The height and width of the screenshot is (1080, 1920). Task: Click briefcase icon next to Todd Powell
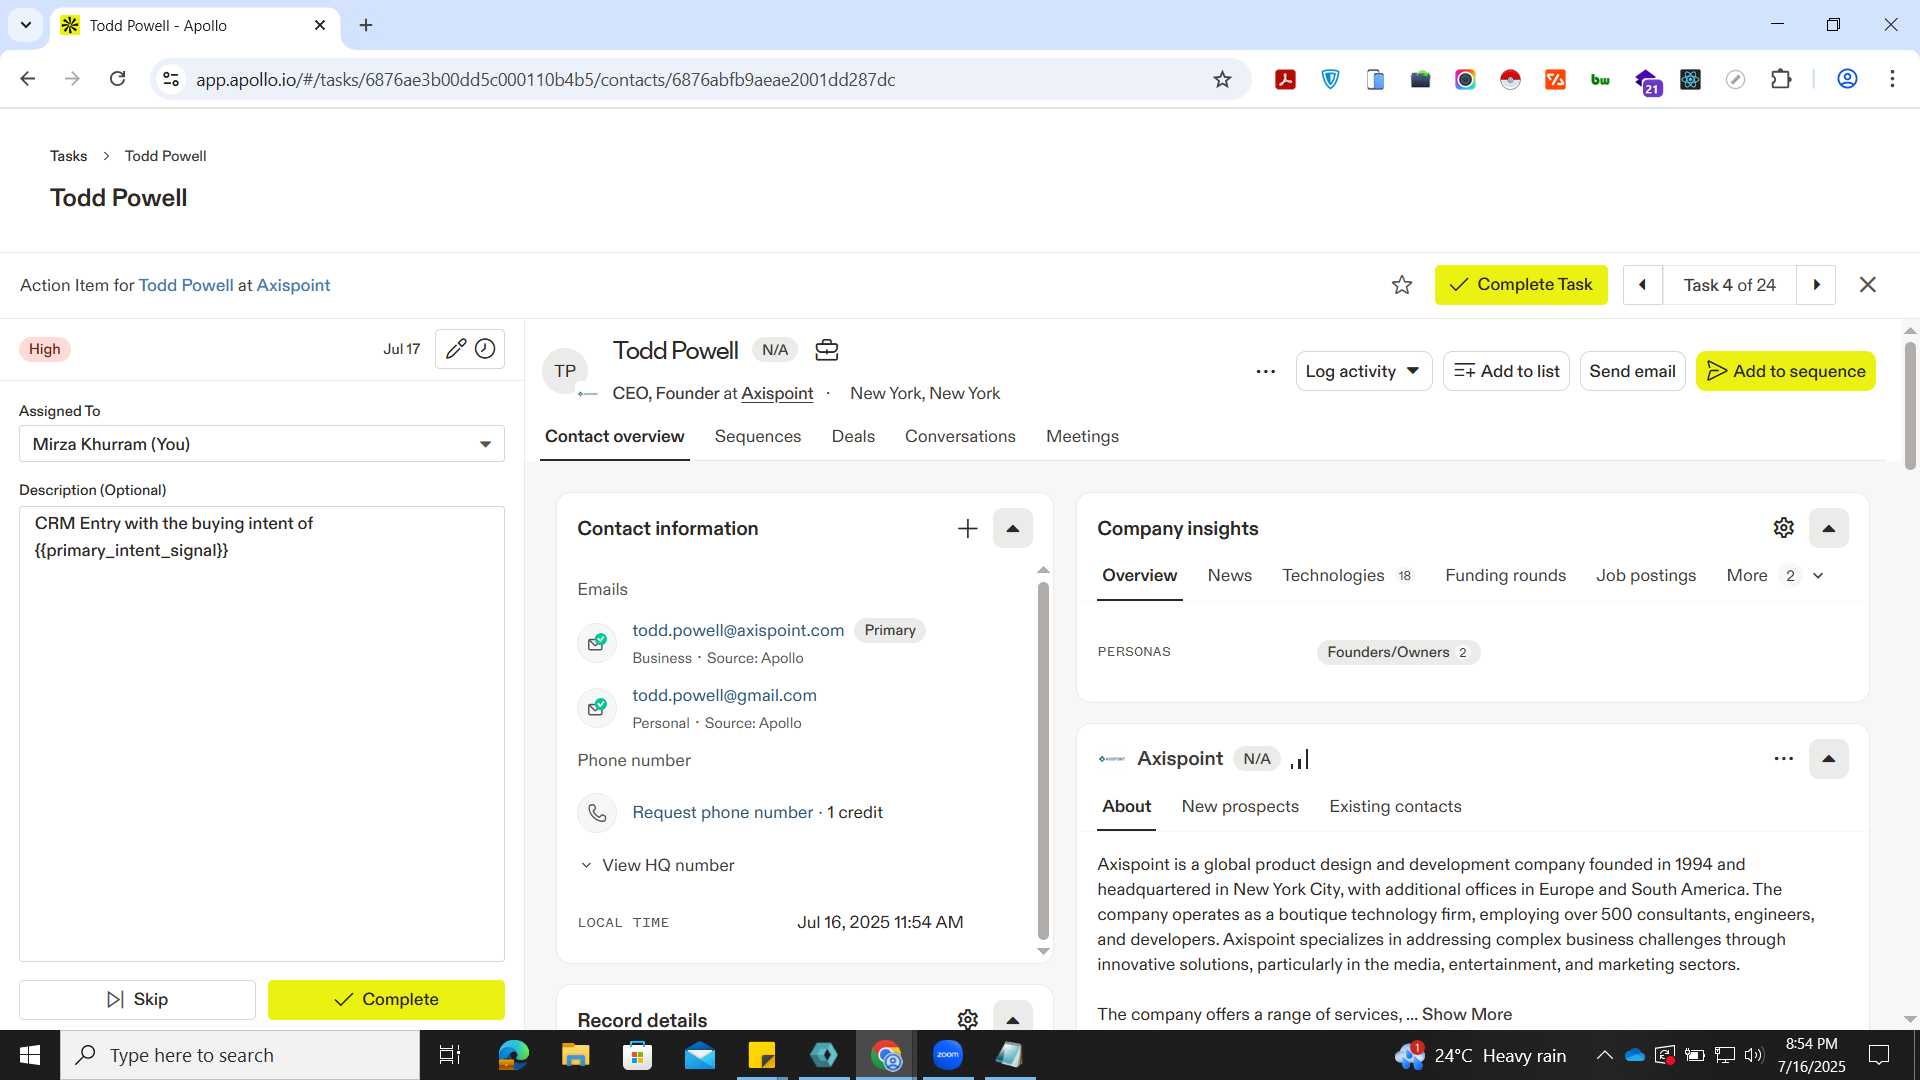[x=826, y=350]
